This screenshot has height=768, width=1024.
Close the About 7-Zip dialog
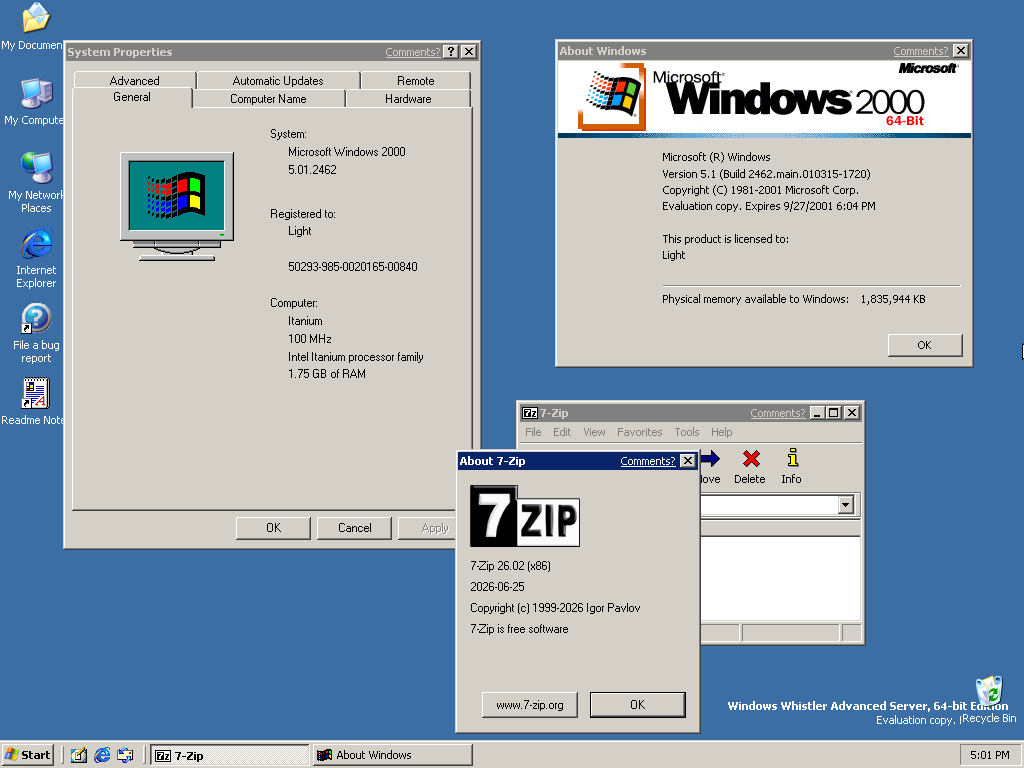pyautogui.click(x=688, y=460)
